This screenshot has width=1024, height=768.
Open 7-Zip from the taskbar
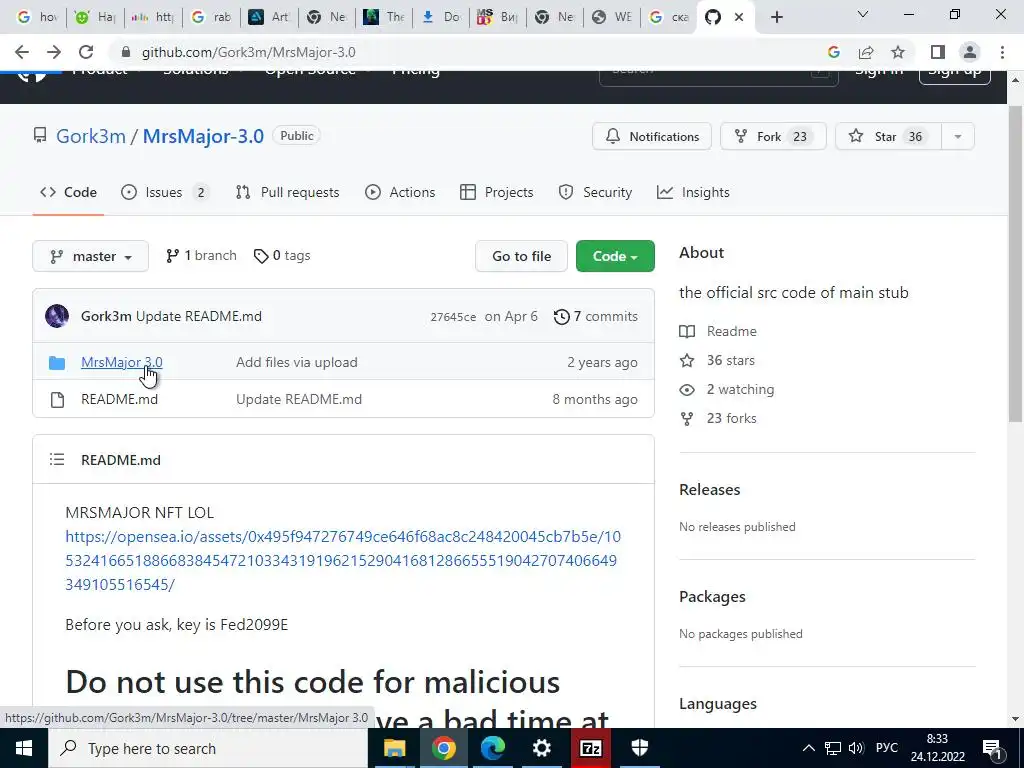tap(590, 748)
